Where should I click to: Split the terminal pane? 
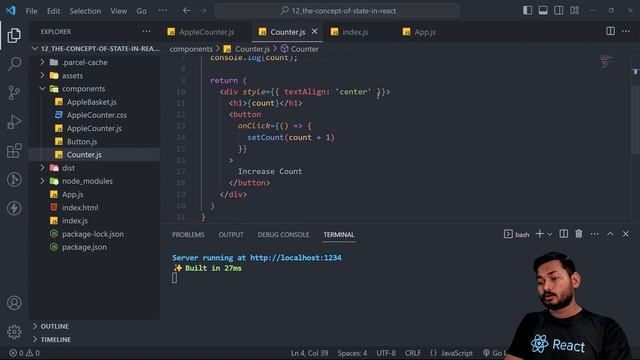pos(564,234)
